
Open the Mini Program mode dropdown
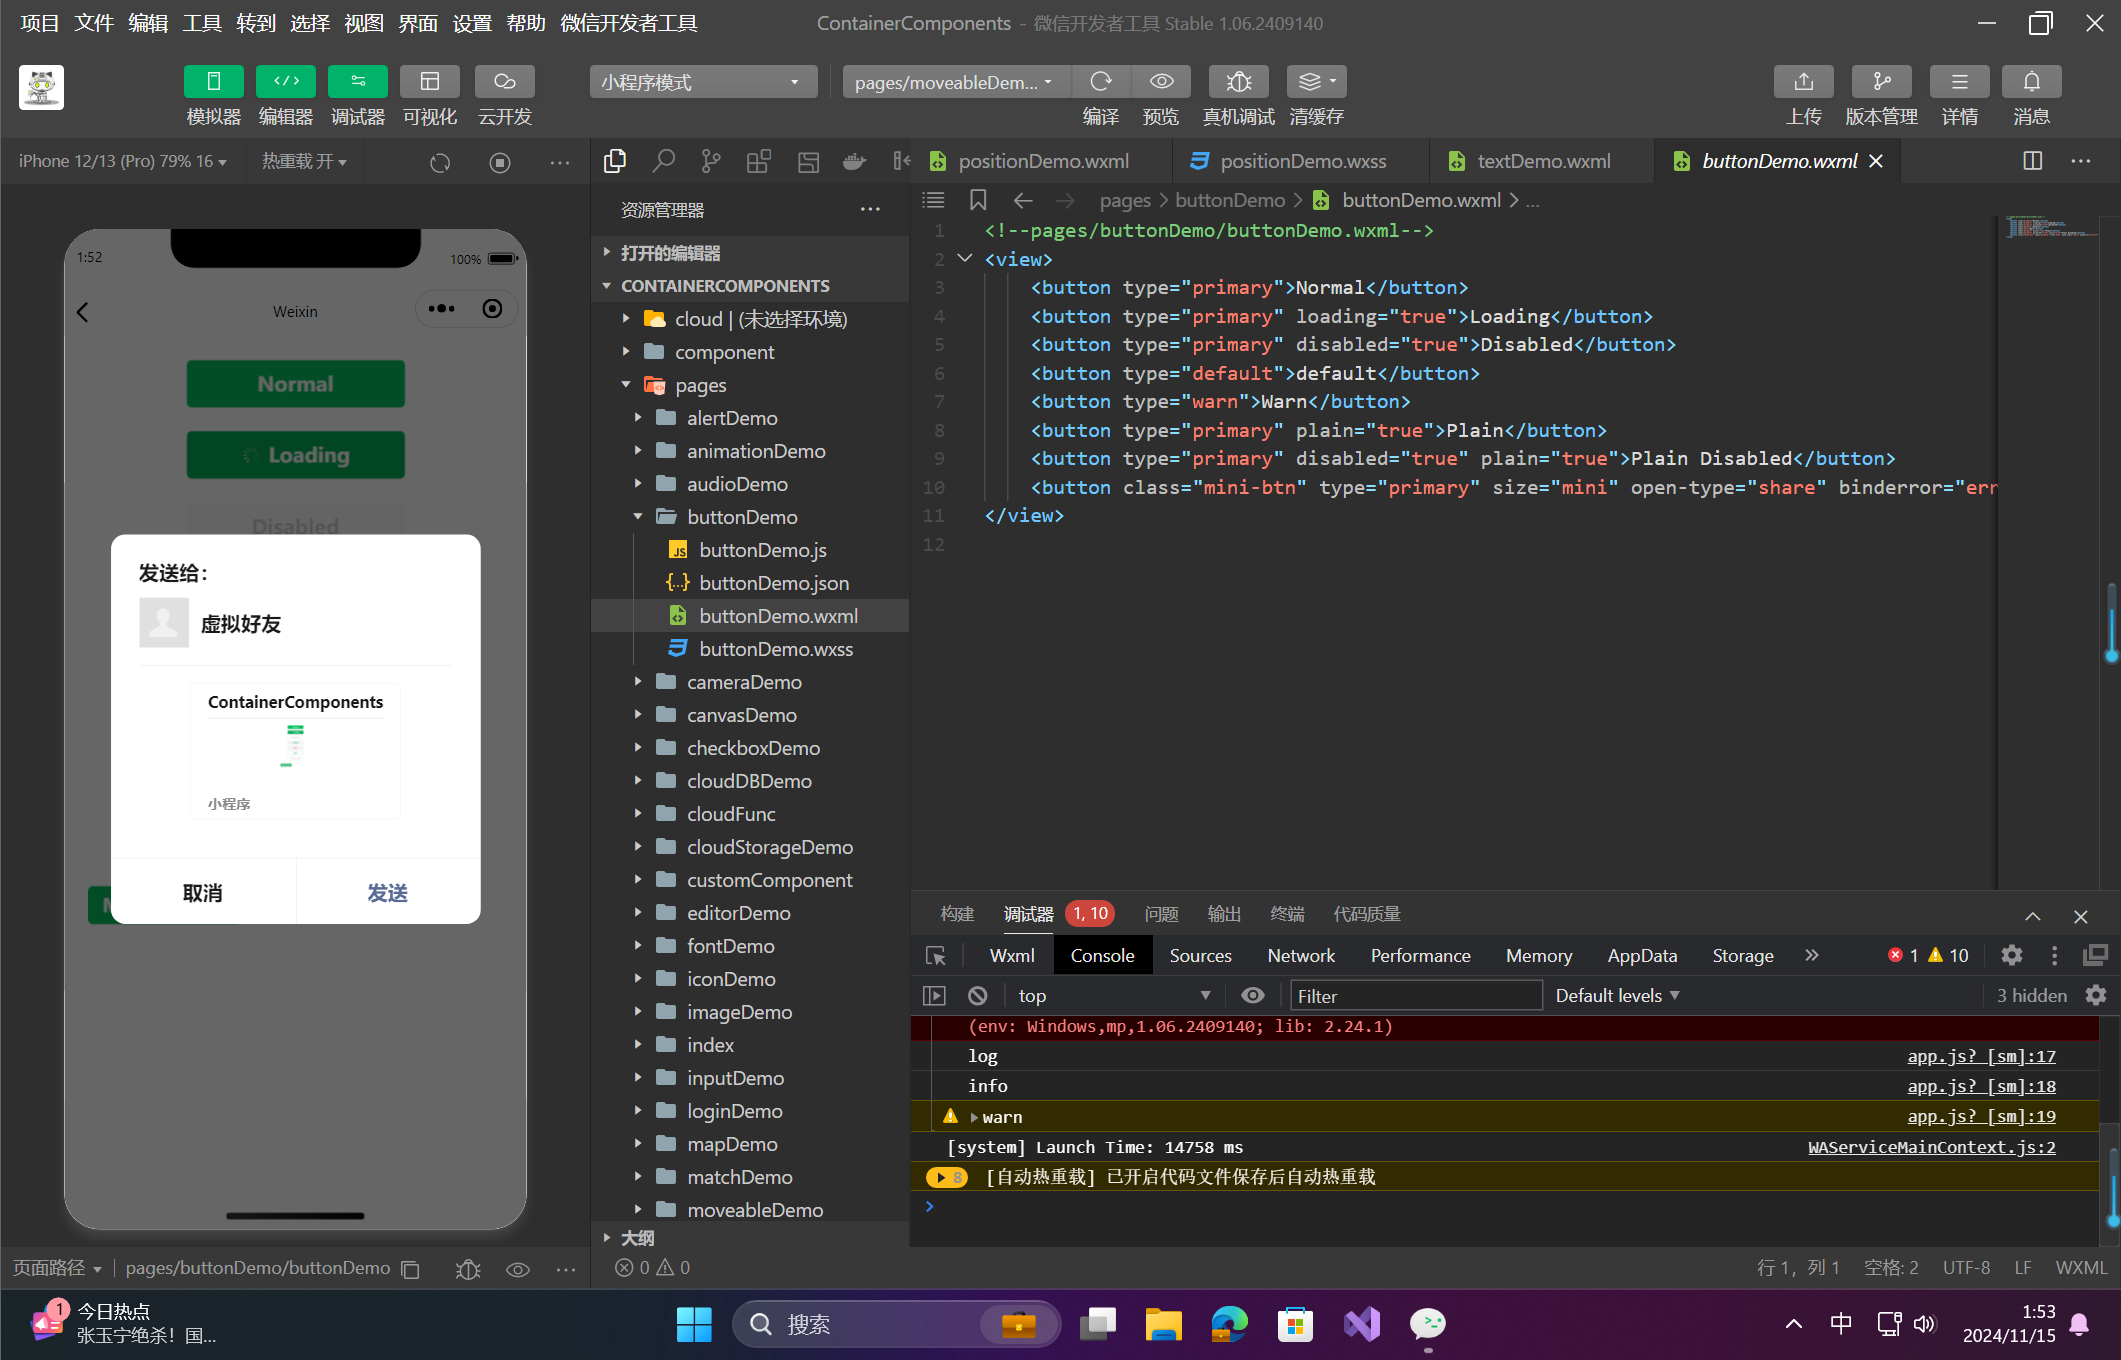coord(702,82)
